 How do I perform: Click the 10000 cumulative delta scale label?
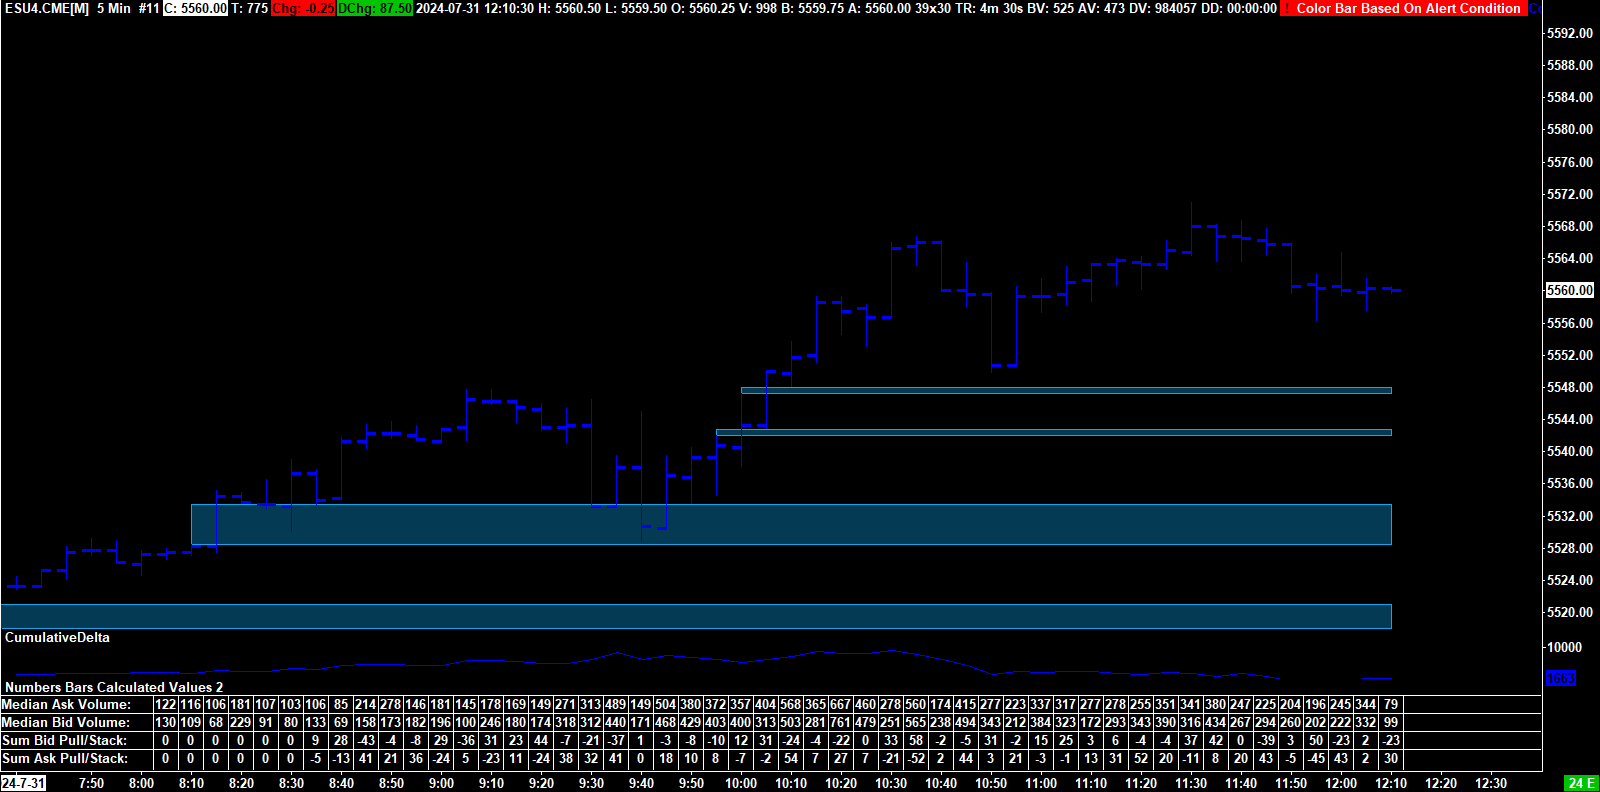pos(1564,647)
